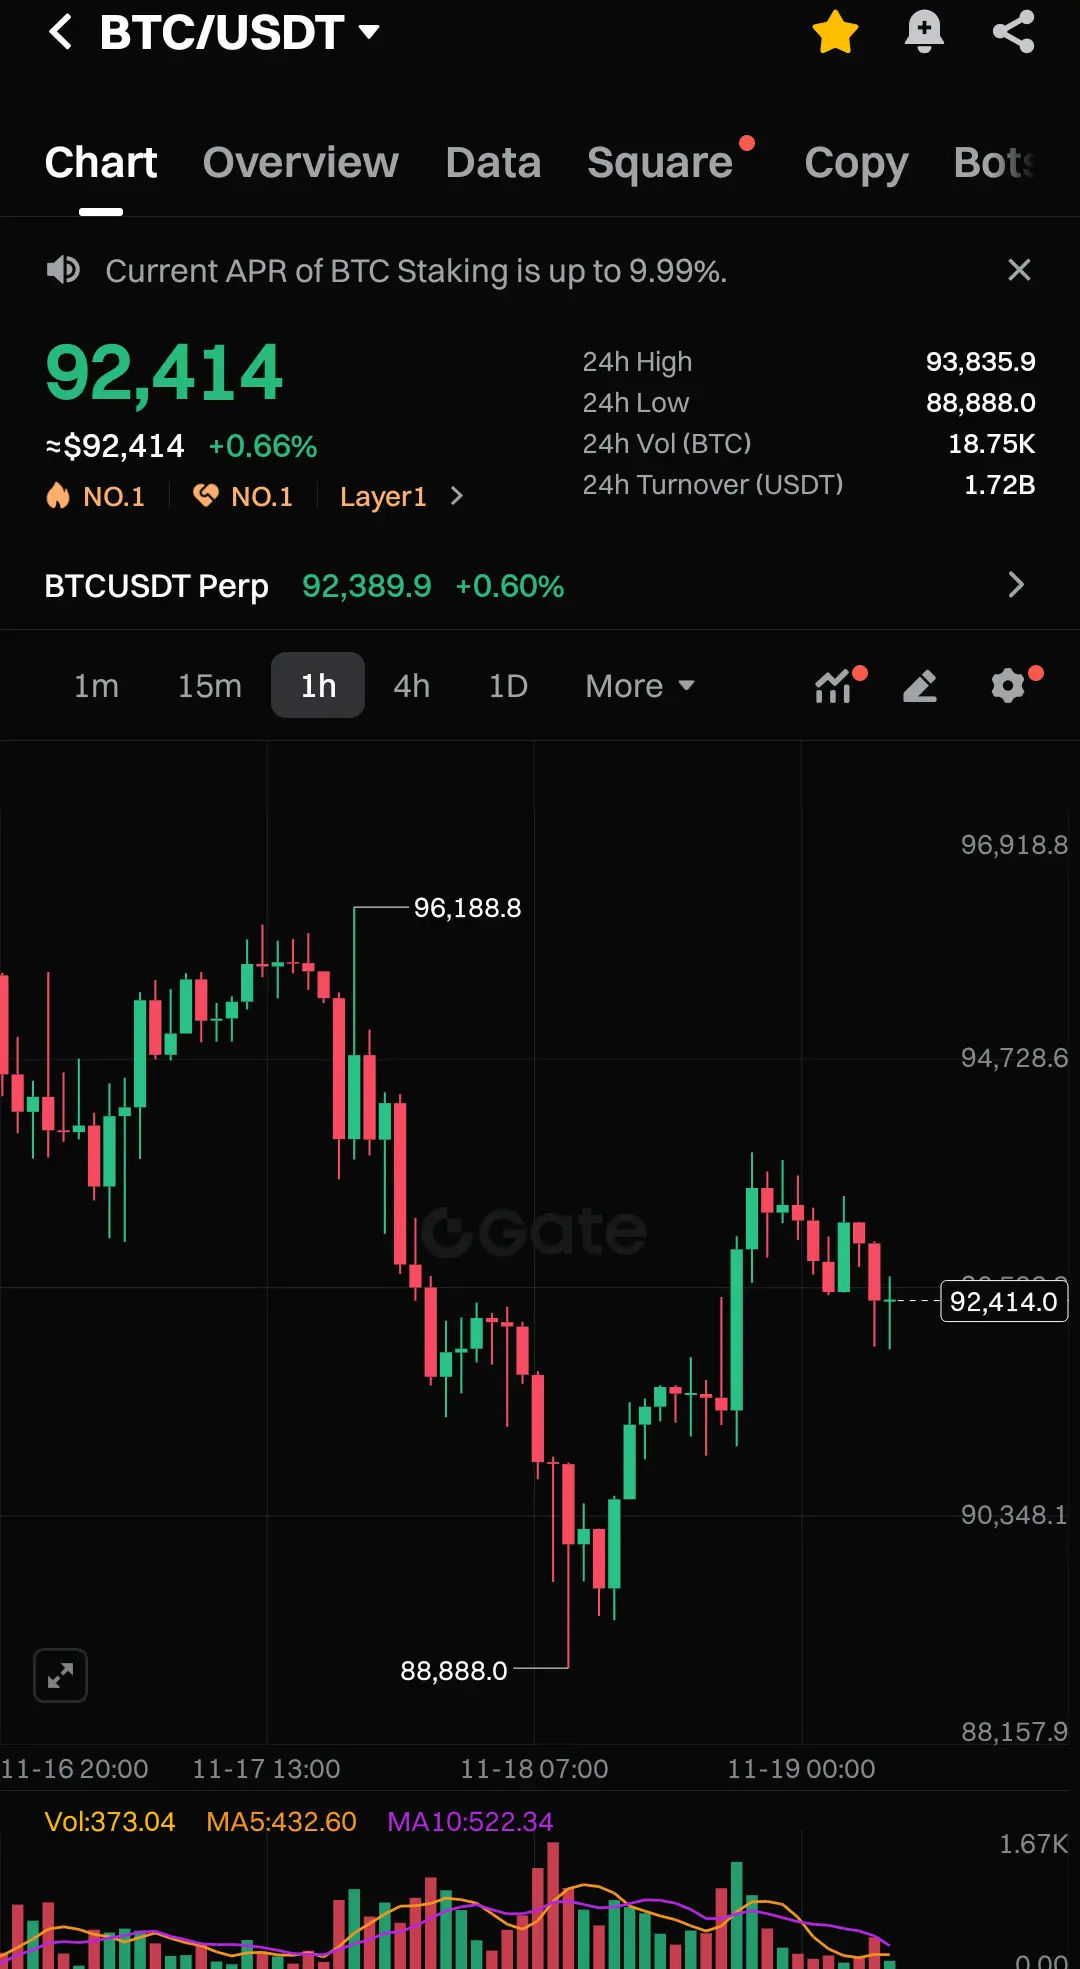Open the Bots tab
This screenshot has height=1969, width=1080.
tap(994, 162)
